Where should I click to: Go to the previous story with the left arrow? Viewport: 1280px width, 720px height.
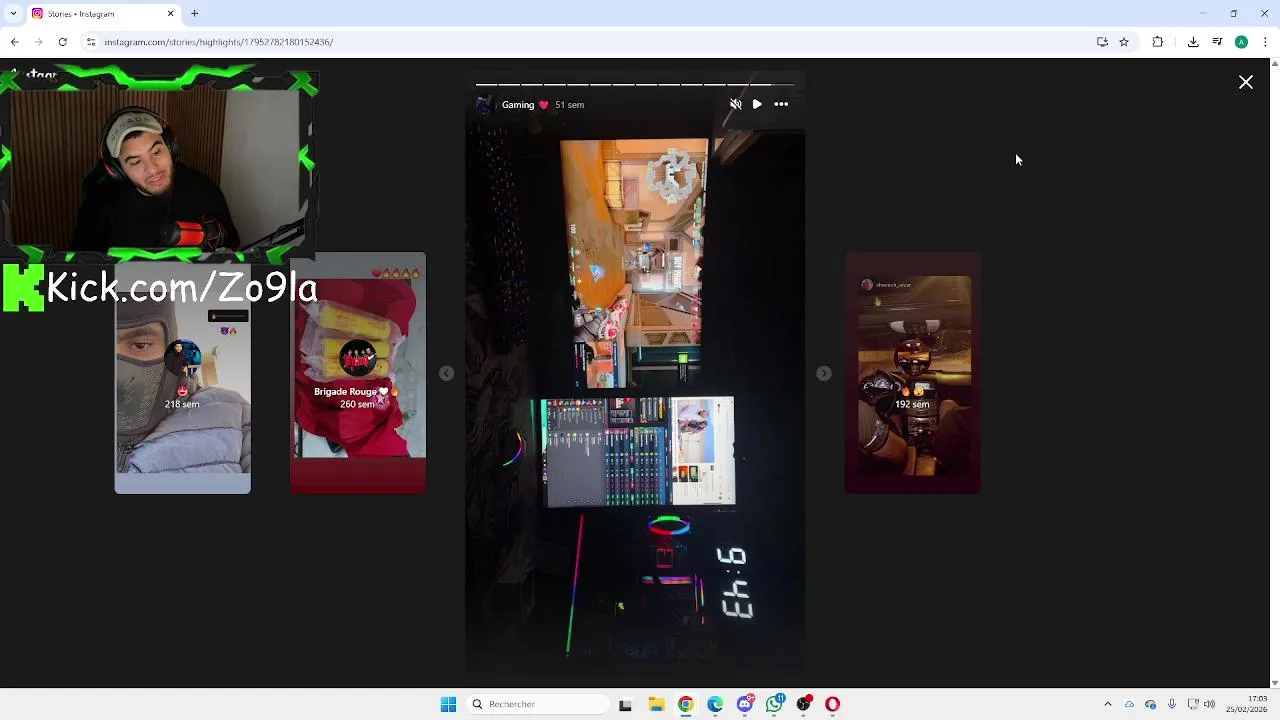(x=447, y=373)
